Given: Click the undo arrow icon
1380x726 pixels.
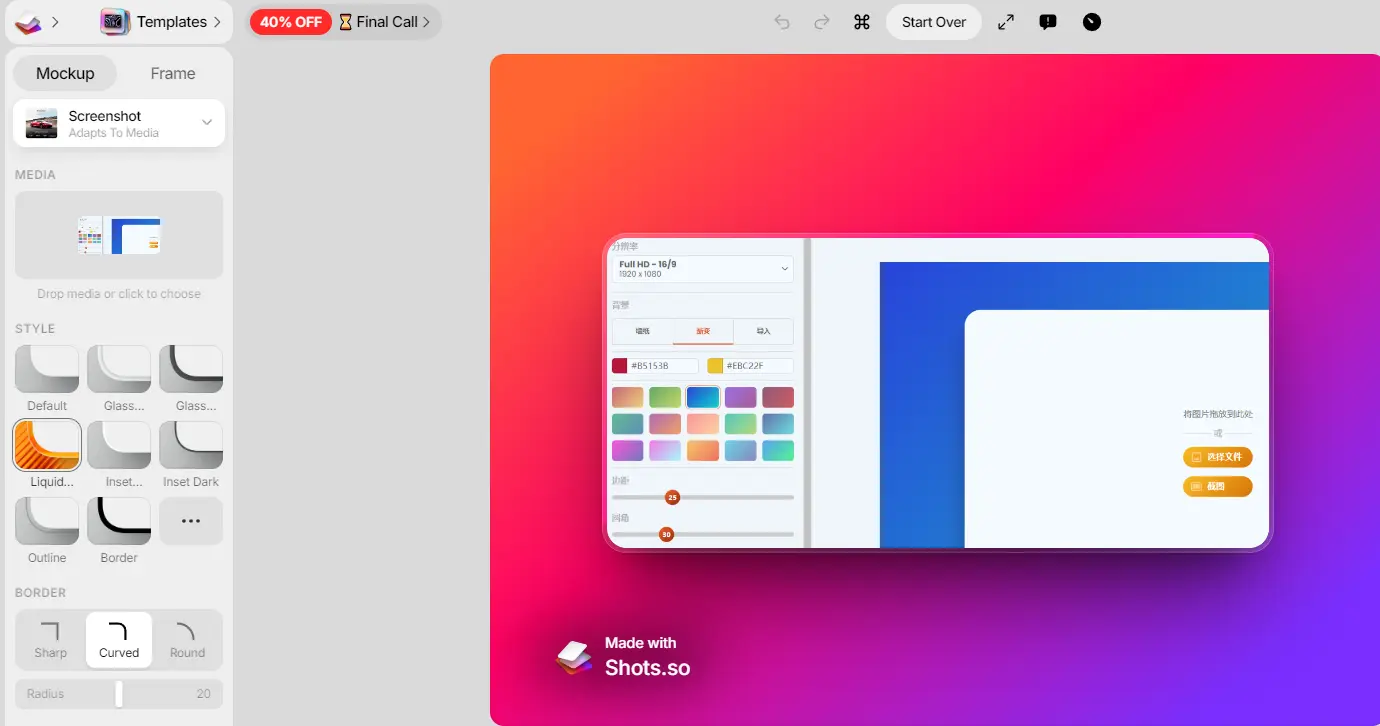Looking at the screenshot, I should pyautogui.click(x=782, y=22).
